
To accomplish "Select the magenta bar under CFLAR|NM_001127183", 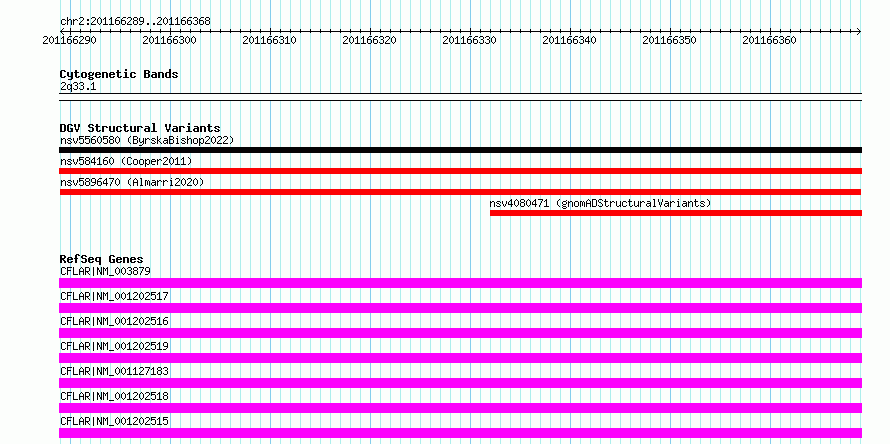I will pos(460,383).
